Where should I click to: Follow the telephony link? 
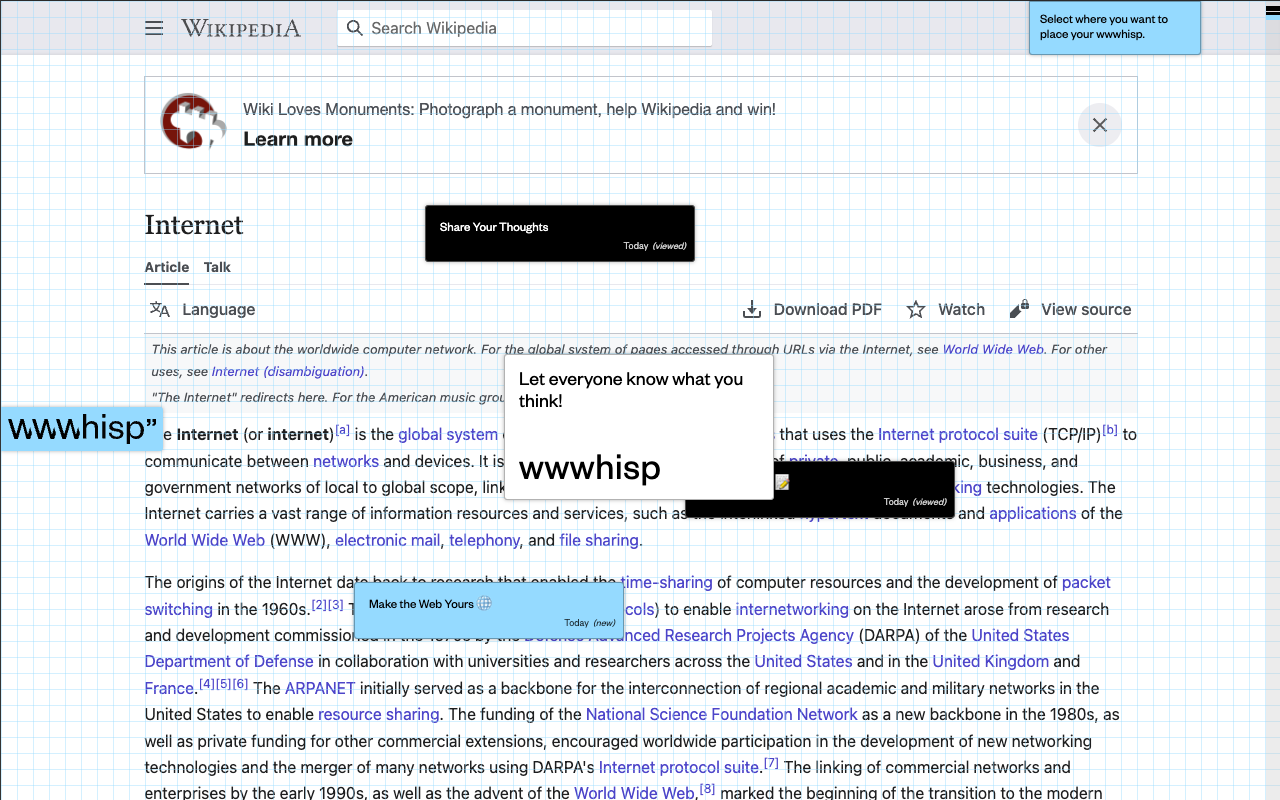click(484, 540)
